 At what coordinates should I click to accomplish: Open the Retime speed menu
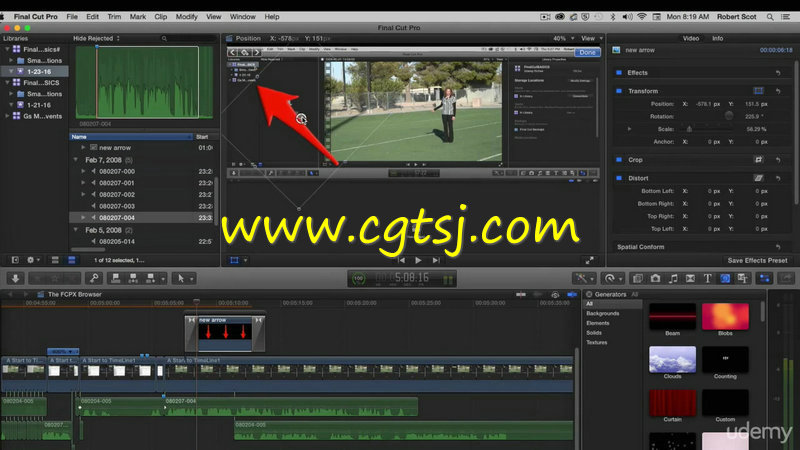coord(612,278)
